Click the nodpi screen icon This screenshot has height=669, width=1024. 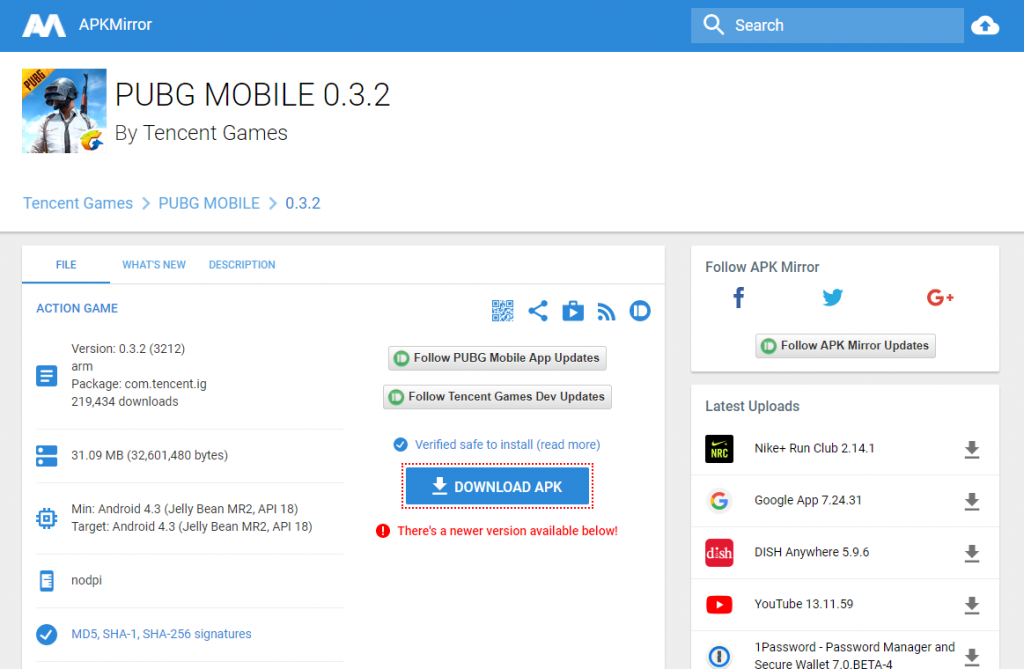tap(46, 580)
